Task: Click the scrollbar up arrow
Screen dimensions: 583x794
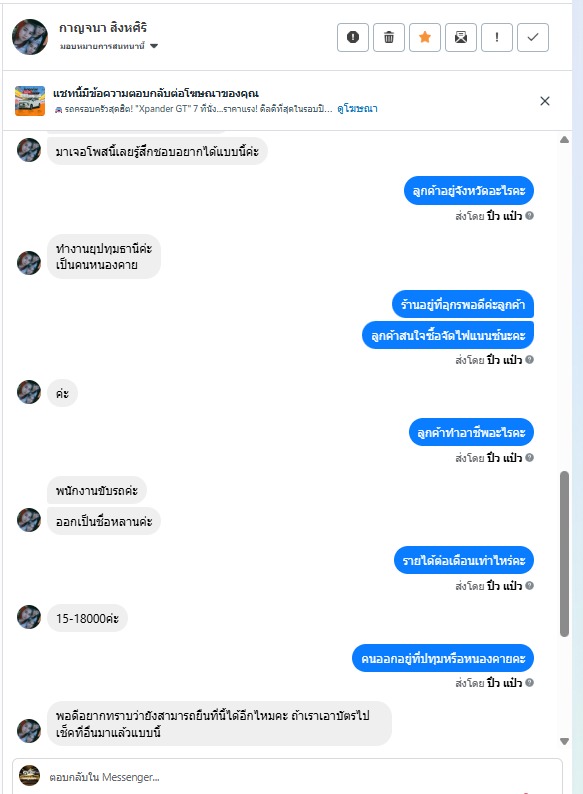Action: pos(564,140)
